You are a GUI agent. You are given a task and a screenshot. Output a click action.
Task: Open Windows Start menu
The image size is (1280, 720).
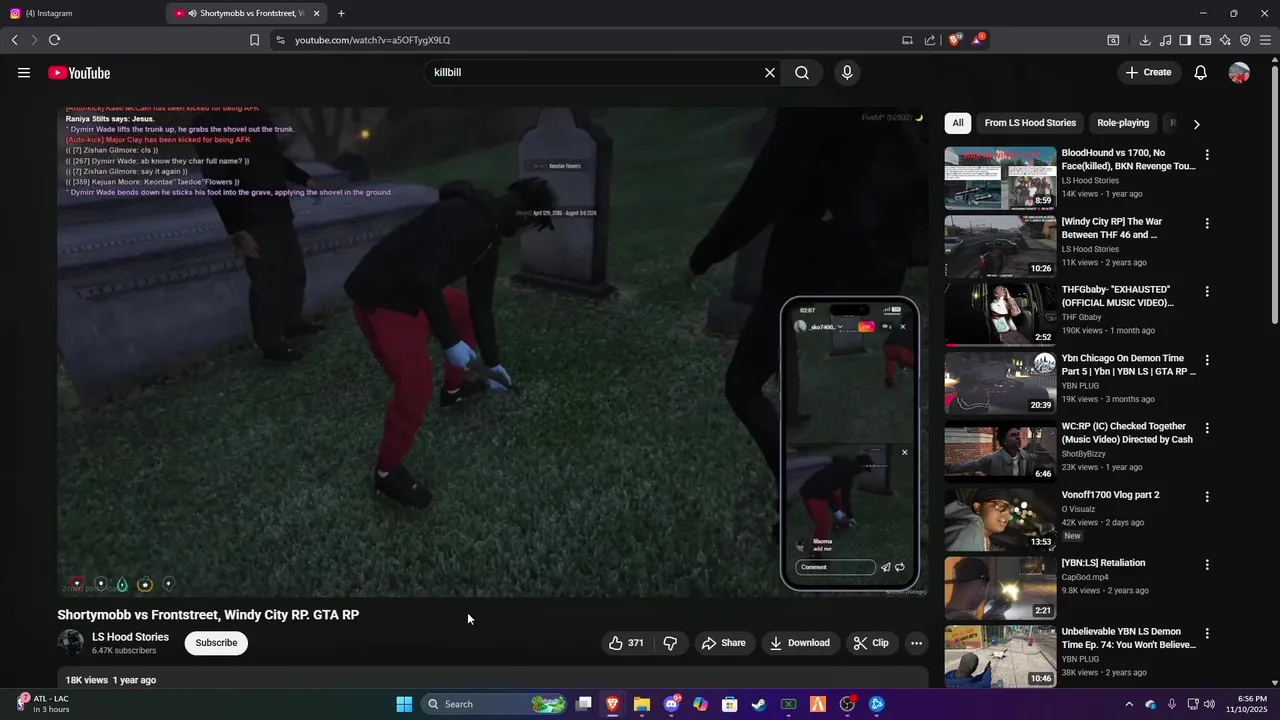404,704
